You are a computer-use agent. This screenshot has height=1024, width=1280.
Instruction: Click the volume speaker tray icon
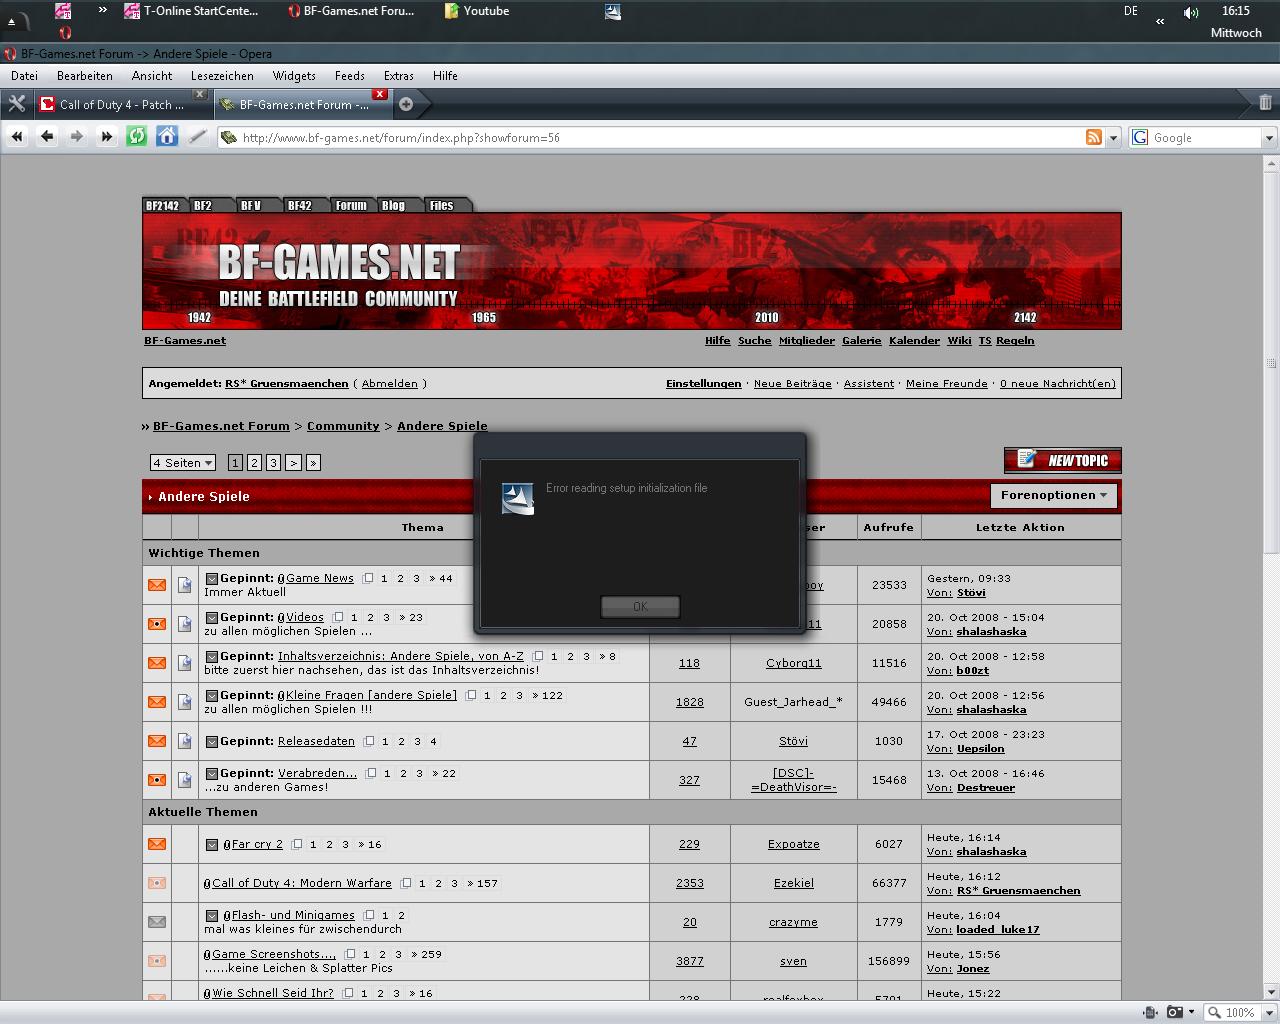pyautogui.click(x=1191, y=12)
